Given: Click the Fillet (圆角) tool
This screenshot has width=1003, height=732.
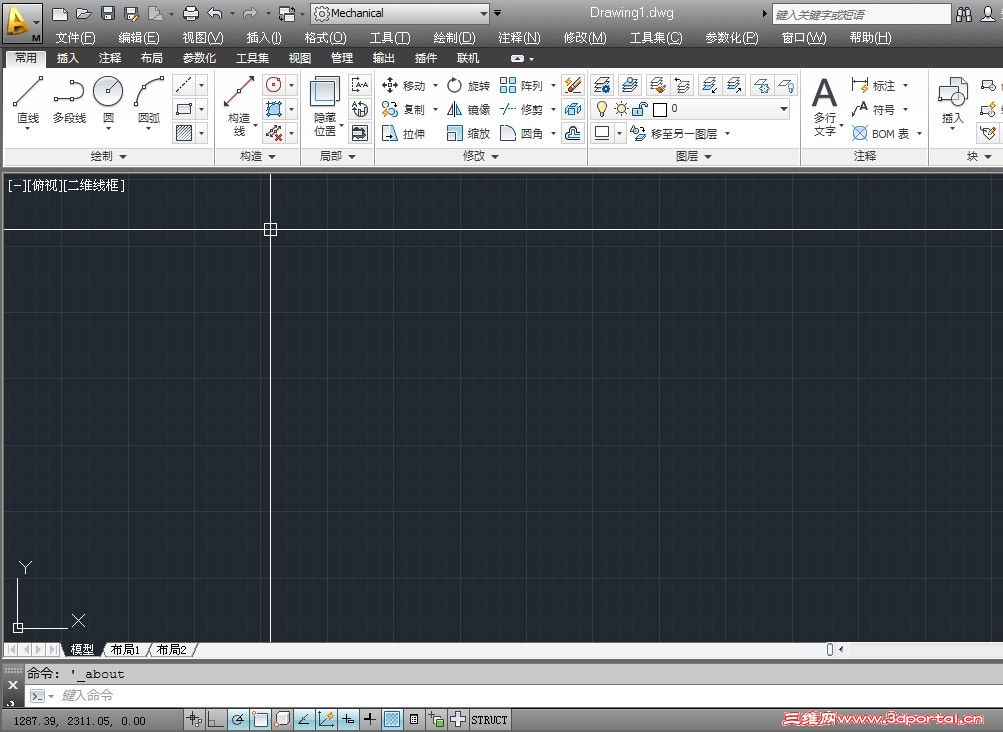Looking at the screenshot, I should (521, 133).
